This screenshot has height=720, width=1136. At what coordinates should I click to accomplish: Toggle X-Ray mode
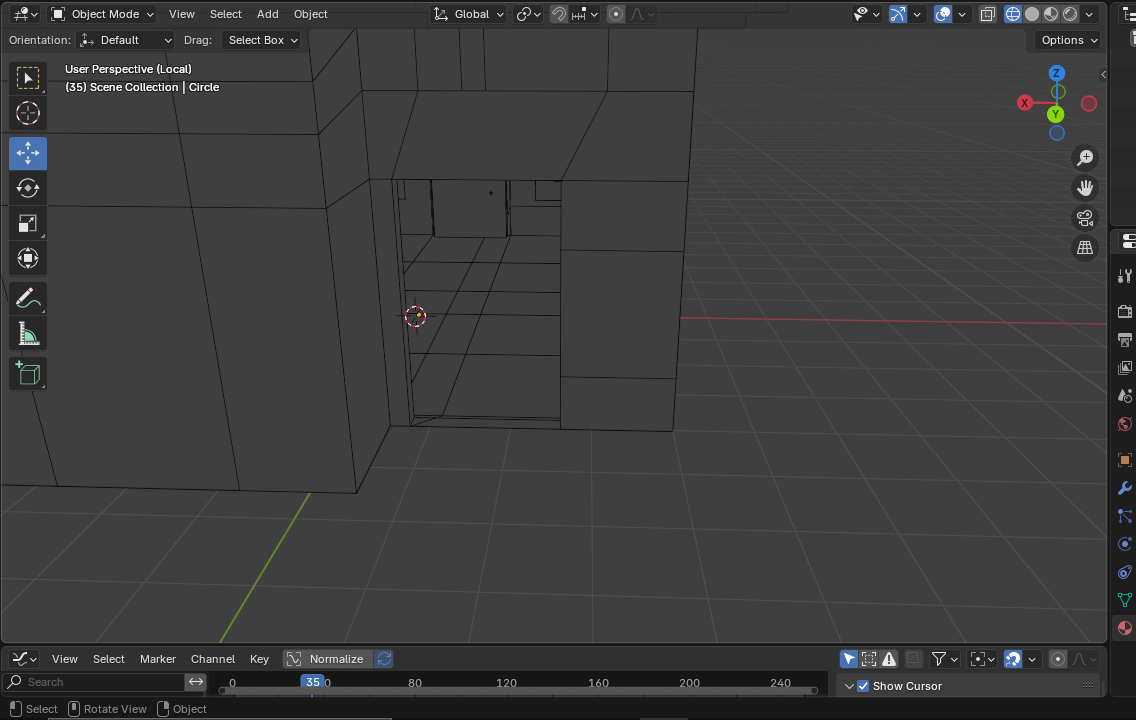point(987,14)
